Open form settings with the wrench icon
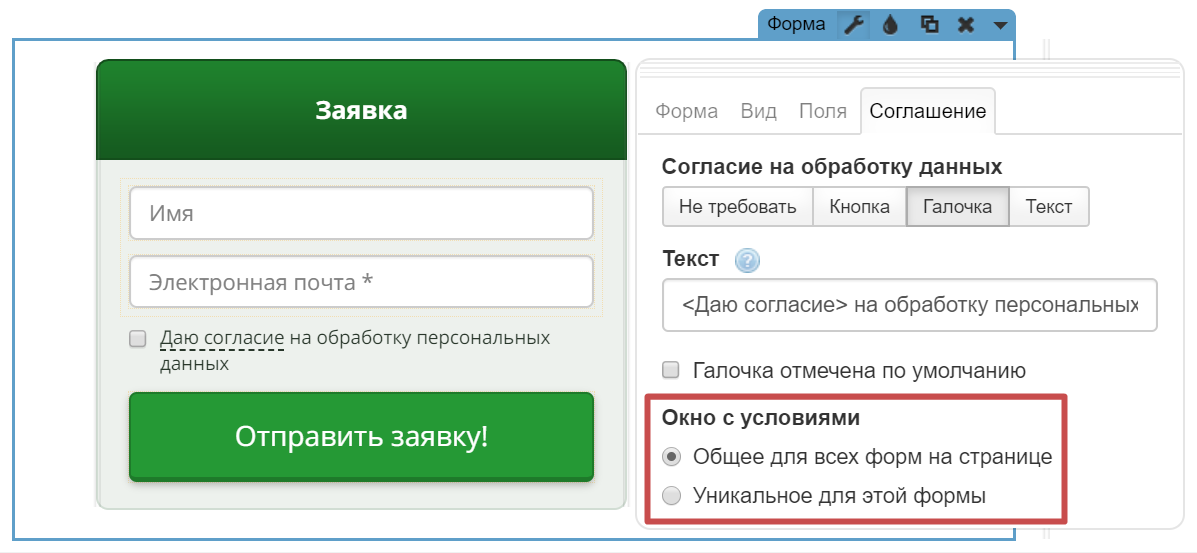1197x553 pixels. coord(852,25)
